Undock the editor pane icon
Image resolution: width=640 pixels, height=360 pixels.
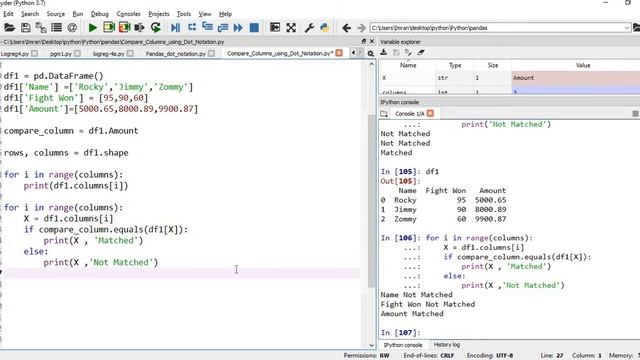[x=364, y=41]
